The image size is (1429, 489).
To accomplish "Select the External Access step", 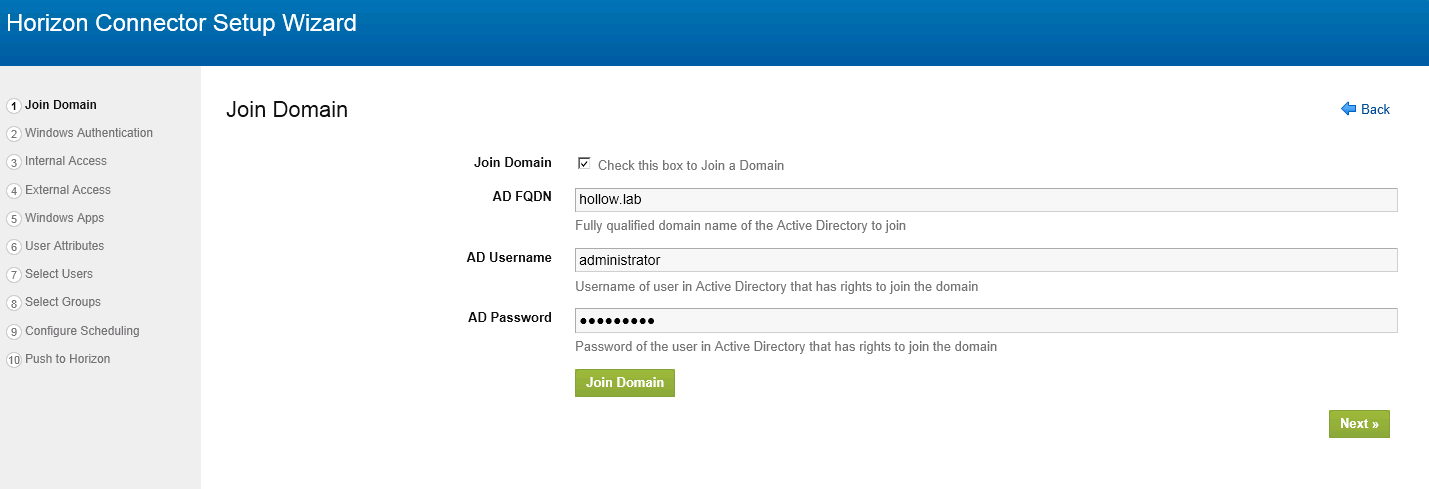I will (x=67, y=190).
